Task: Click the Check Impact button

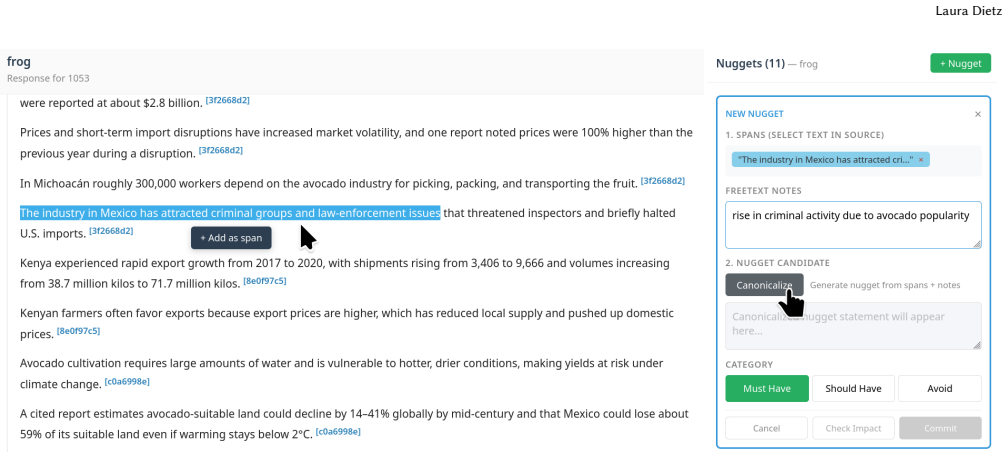Action: coord(853,428)
